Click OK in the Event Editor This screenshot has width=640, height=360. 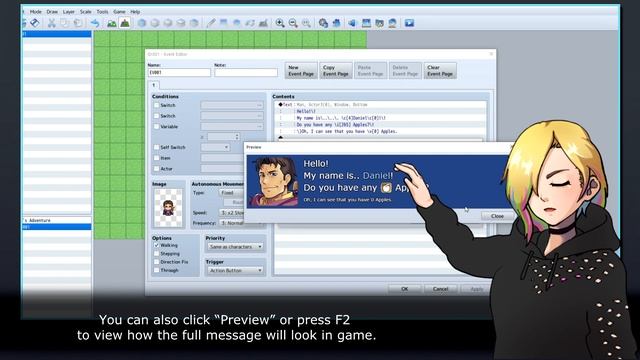click(x=404, y=289)
